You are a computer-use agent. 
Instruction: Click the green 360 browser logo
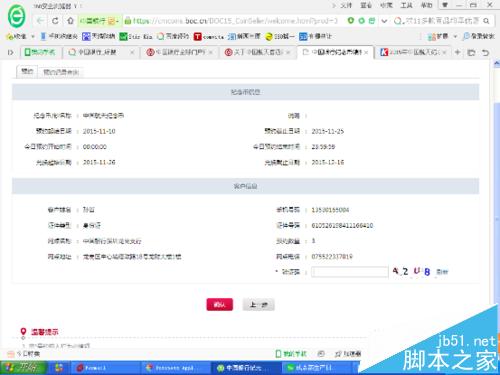coord(16,16)
